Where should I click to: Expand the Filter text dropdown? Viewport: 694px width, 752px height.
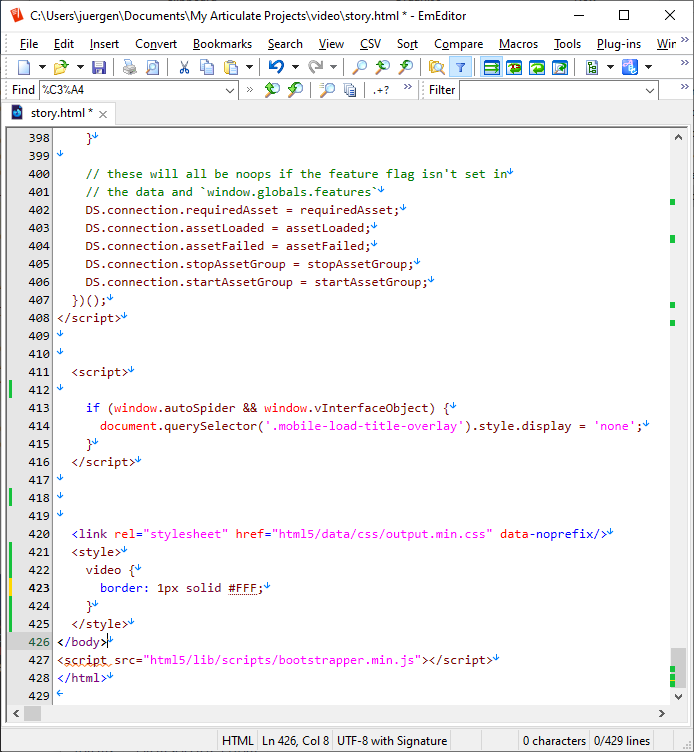(650, 90)
